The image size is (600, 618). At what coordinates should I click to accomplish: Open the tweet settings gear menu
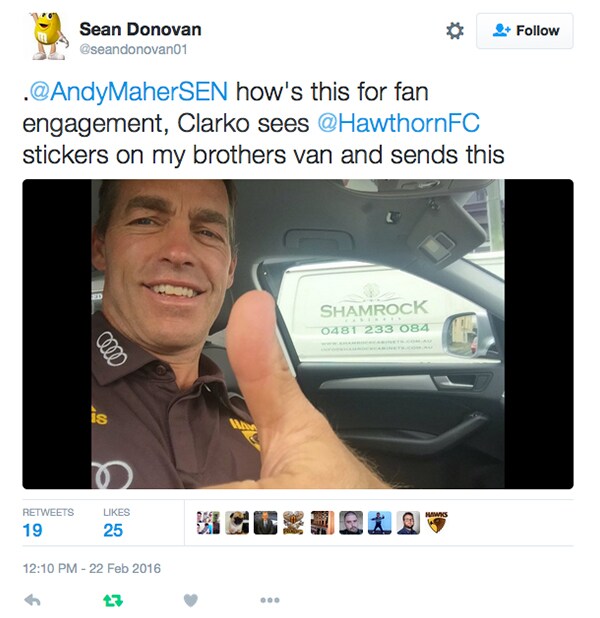point(455,31)
